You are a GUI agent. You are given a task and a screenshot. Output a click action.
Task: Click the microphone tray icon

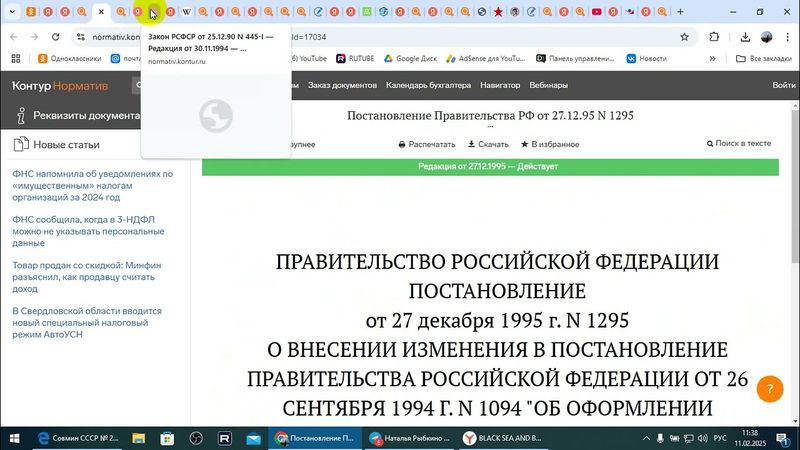(660, 438)
